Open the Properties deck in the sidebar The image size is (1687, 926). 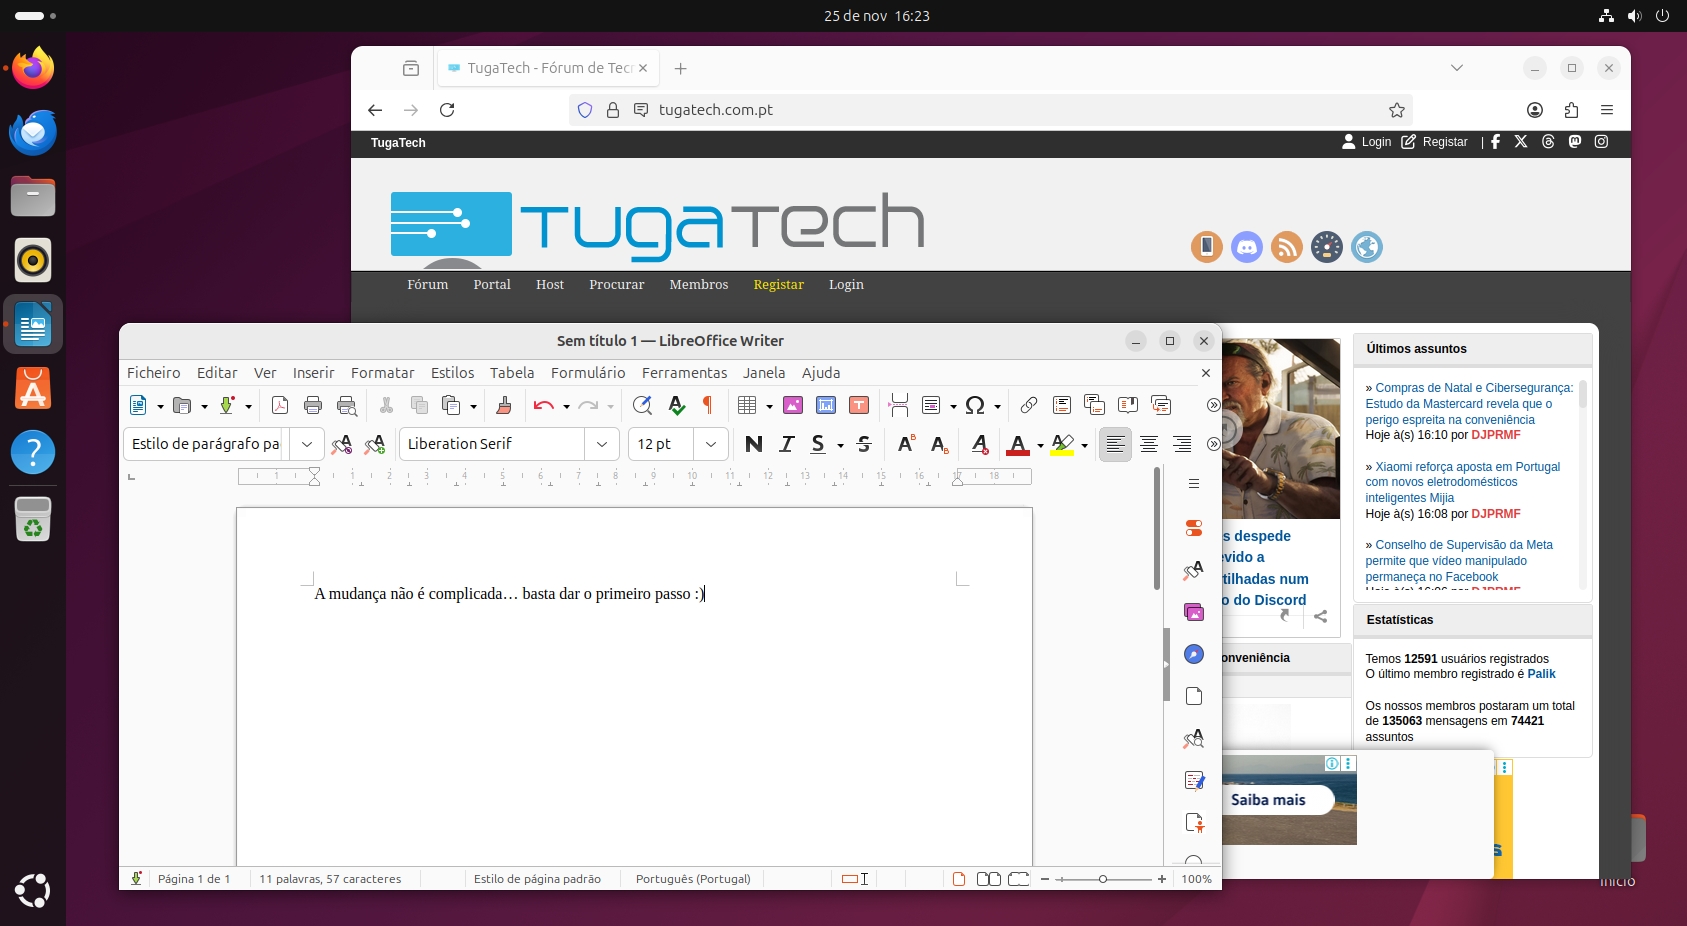coord(1194,528)
